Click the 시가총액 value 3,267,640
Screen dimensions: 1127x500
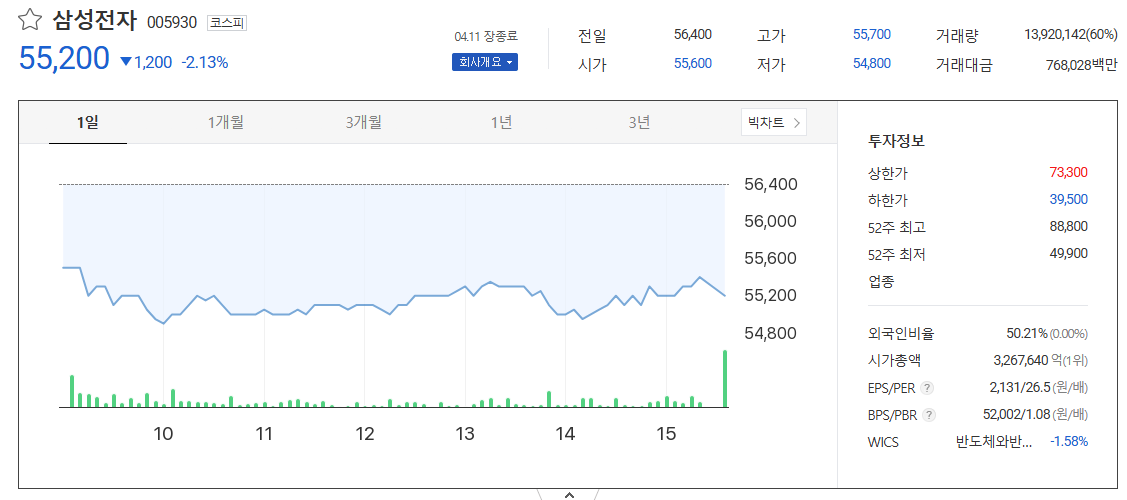pos(1023,361)
